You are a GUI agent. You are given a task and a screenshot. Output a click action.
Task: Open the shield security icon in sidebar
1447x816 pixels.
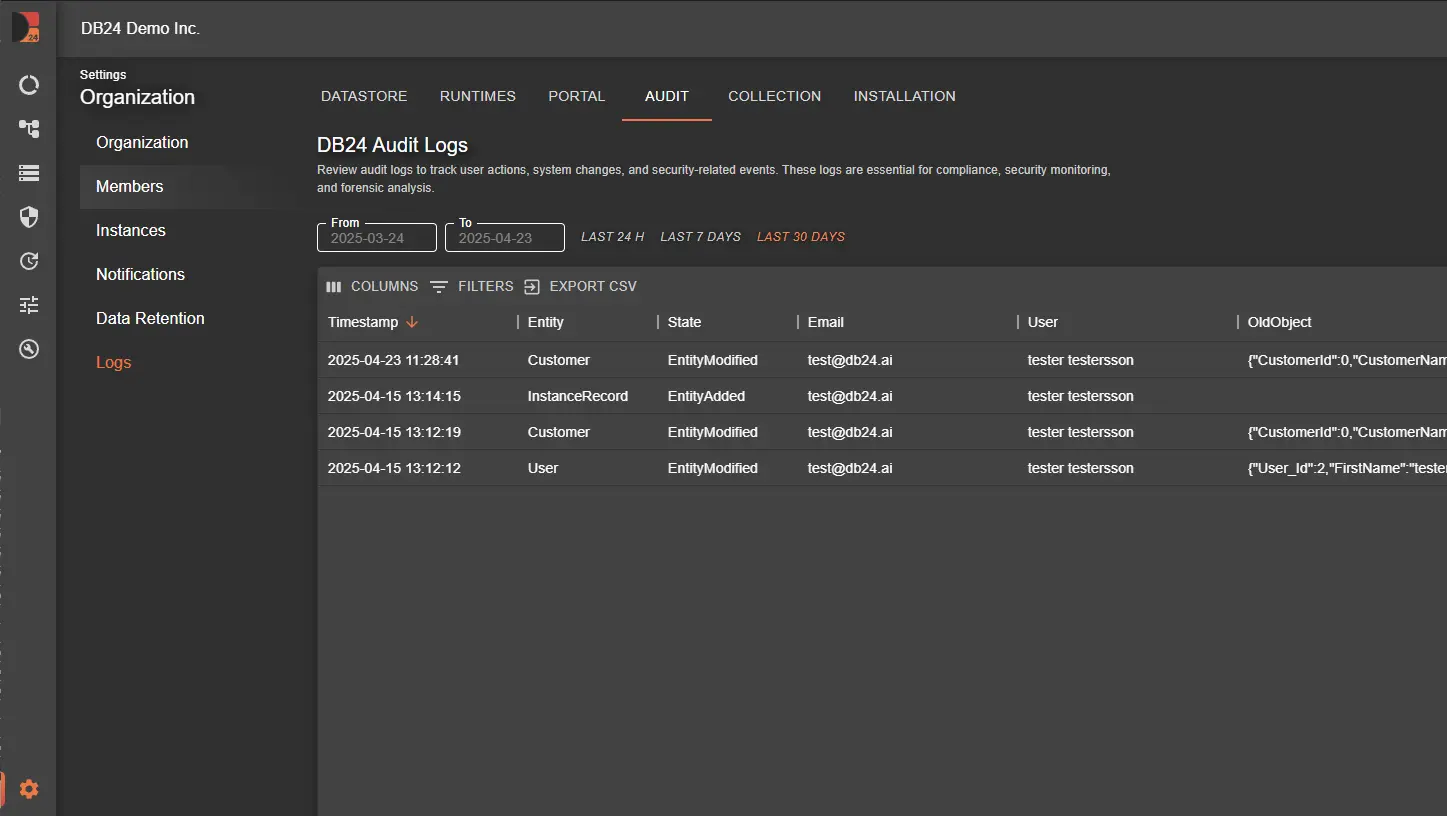(29, 217)
